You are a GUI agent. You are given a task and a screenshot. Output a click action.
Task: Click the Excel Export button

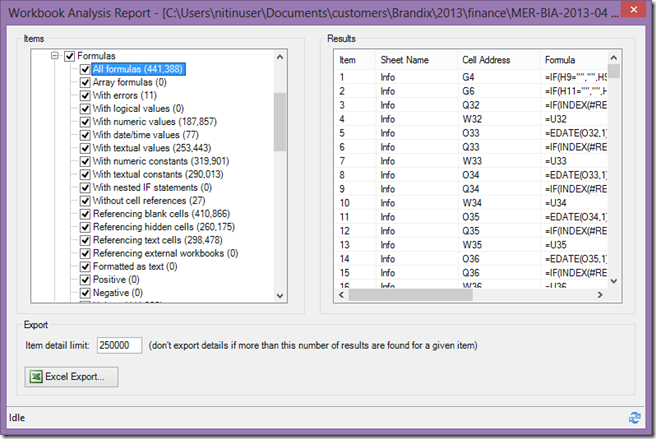72,377
